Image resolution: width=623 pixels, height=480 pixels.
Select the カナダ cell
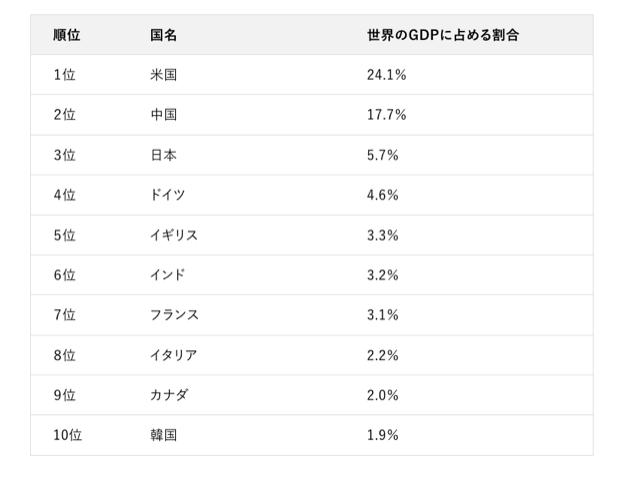click(167, 395)
